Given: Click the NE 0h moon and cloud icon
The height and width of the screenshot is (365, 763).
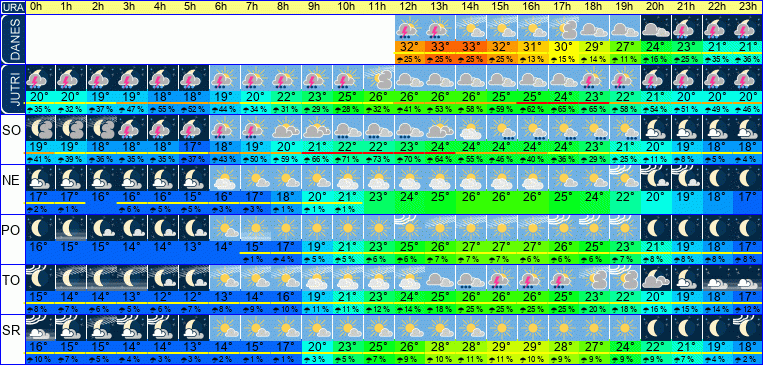Looking at the screenshot, I should [40, 178].
